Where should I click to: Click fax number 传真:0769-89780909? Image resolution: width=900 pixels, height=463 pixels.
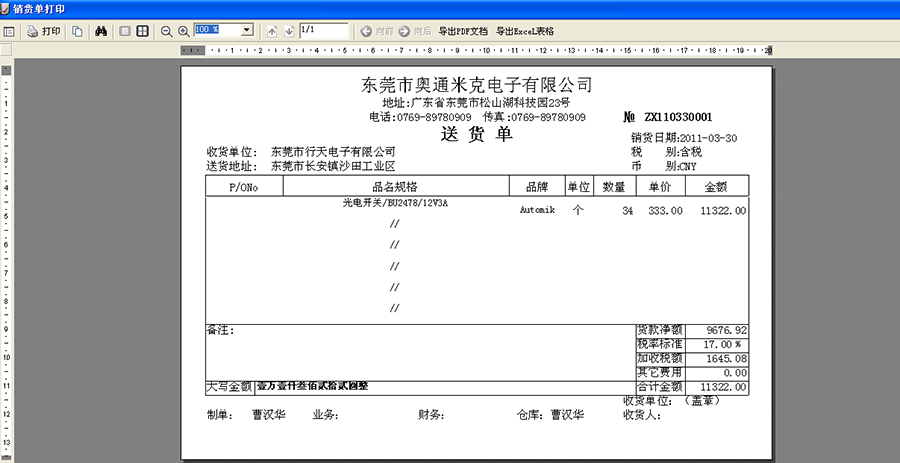click(x=534, y=117)
